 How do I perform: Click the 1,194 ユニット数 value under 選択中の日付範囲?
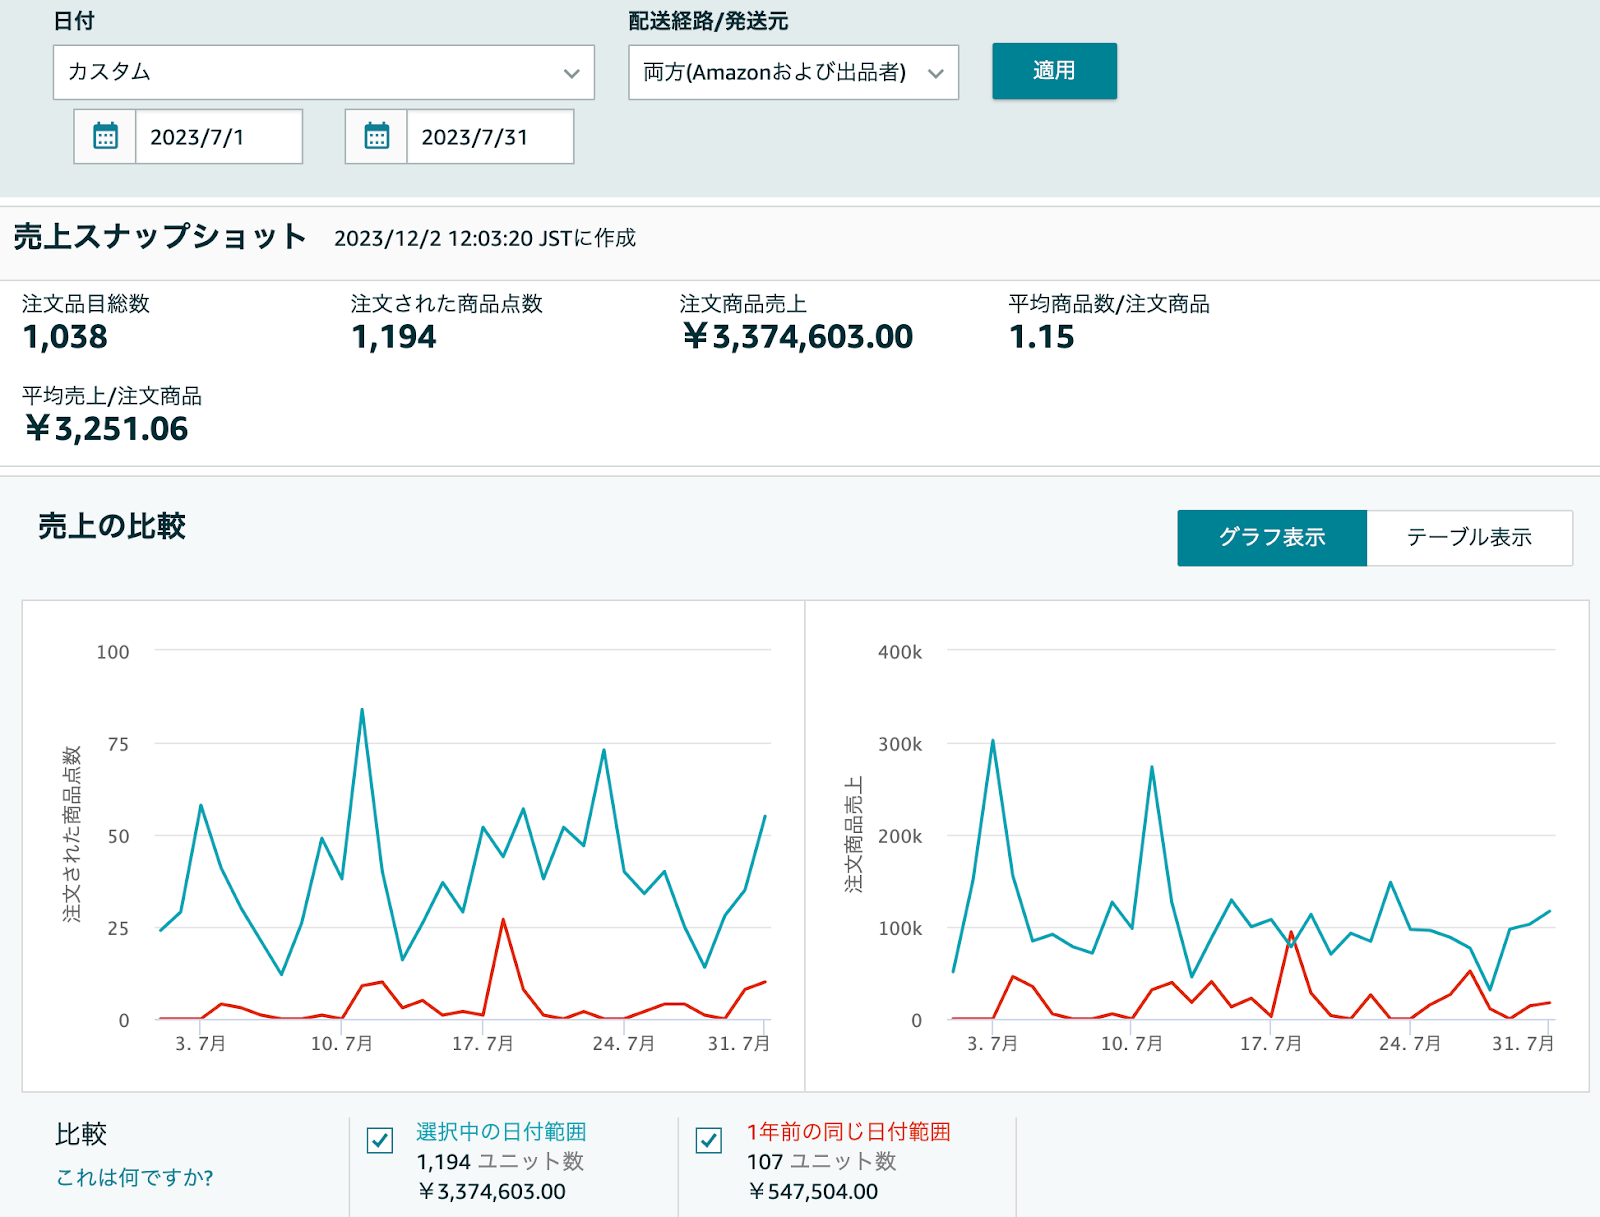click(500, 1162)
